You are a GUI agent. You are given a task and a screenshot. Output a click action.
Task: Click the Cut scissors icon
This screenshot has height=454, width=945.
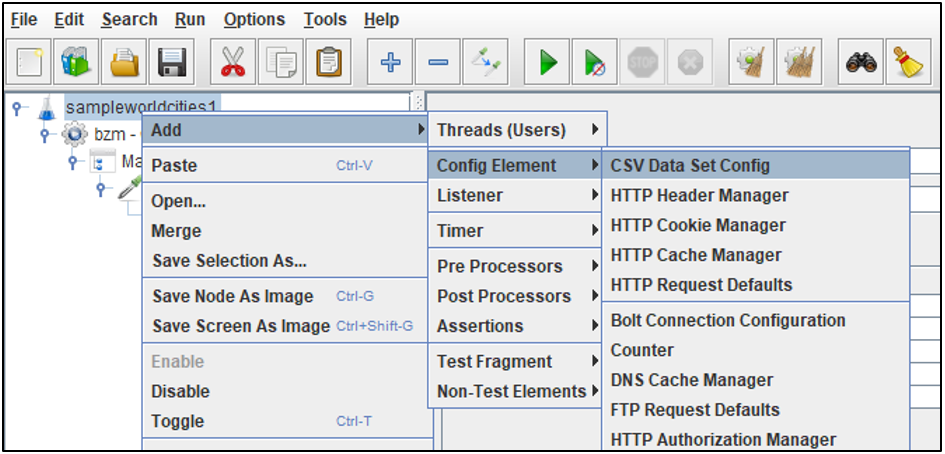233,63
